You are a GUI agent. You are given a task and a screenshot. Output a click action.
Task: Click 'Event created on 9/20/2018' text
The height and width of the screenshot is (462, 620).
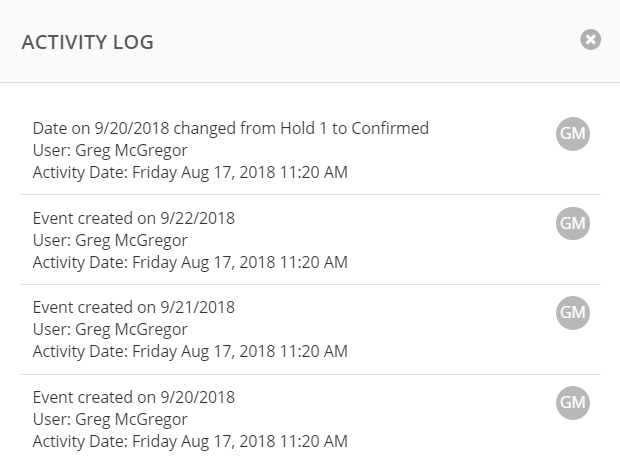pyautogui.click(x=134, y=397)
